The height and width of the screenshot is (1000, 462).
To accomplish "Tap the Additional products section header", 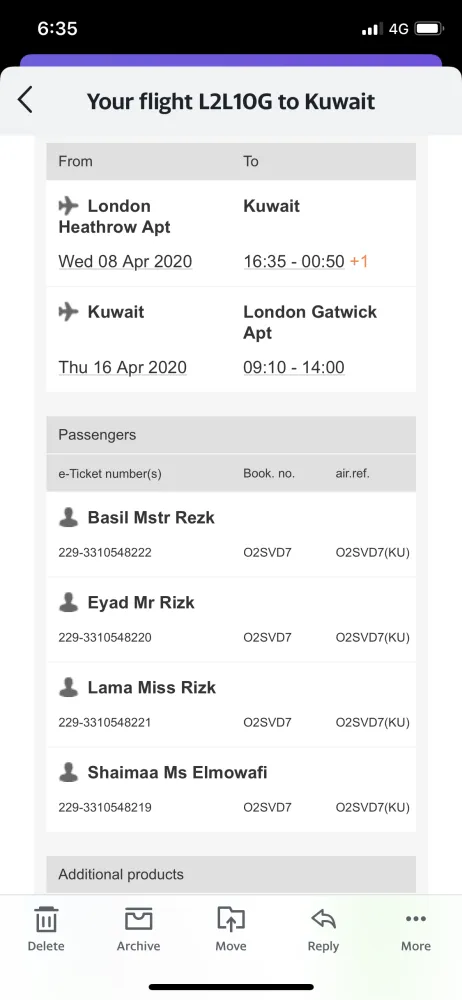I will (x=231, y=874).
